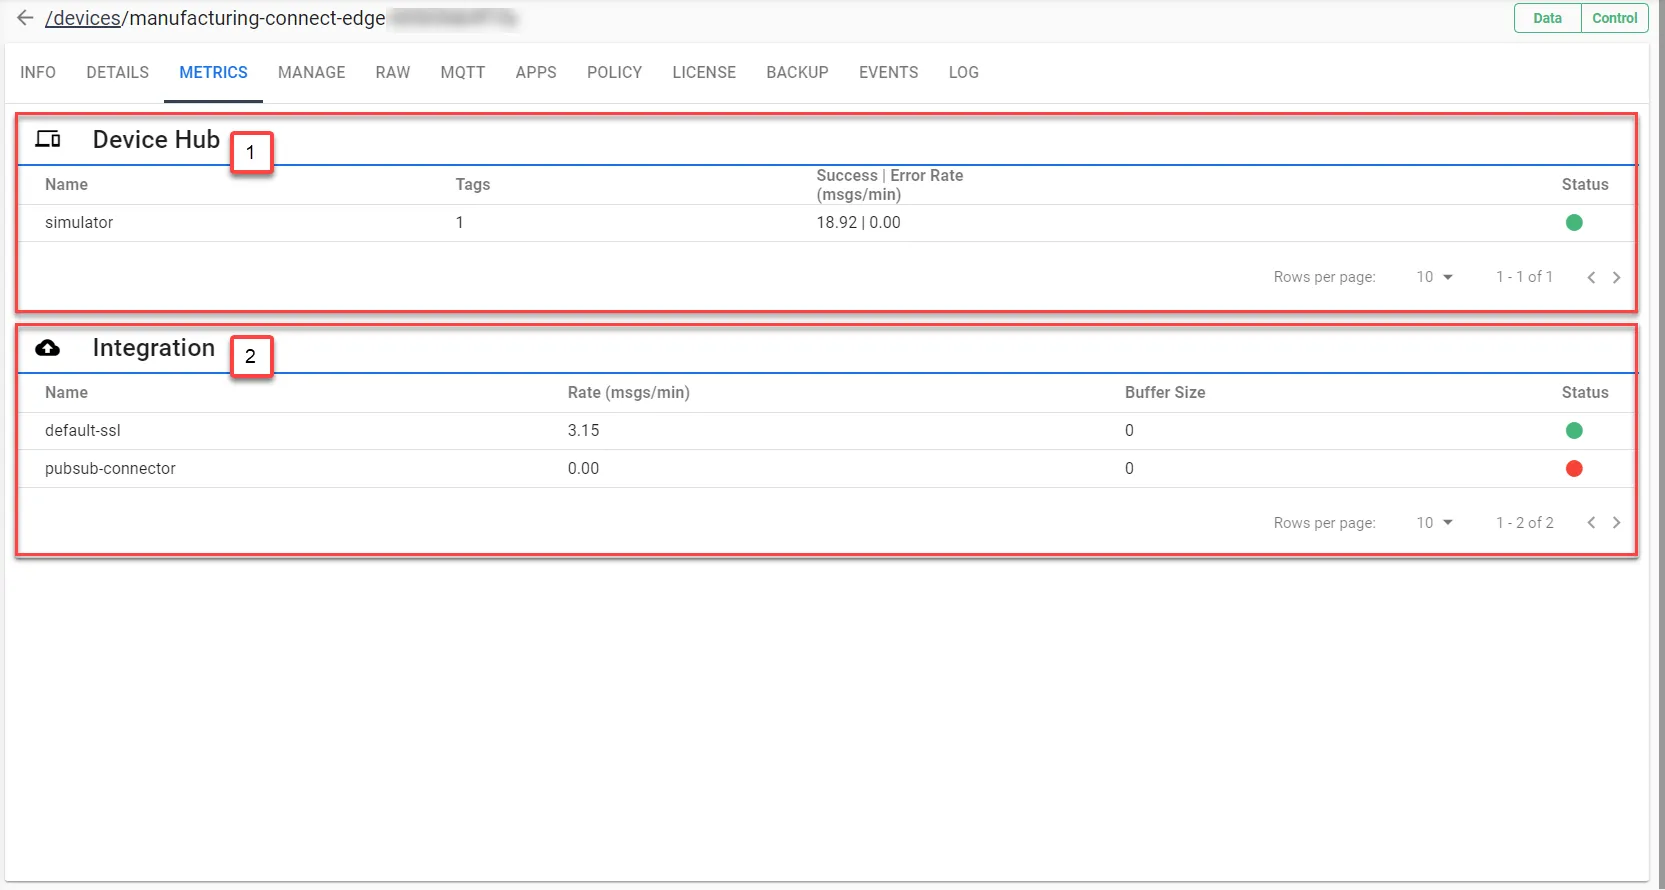Open the LICENSE tab
This screenshot has width=1665, height=890.
click(704, 72)
